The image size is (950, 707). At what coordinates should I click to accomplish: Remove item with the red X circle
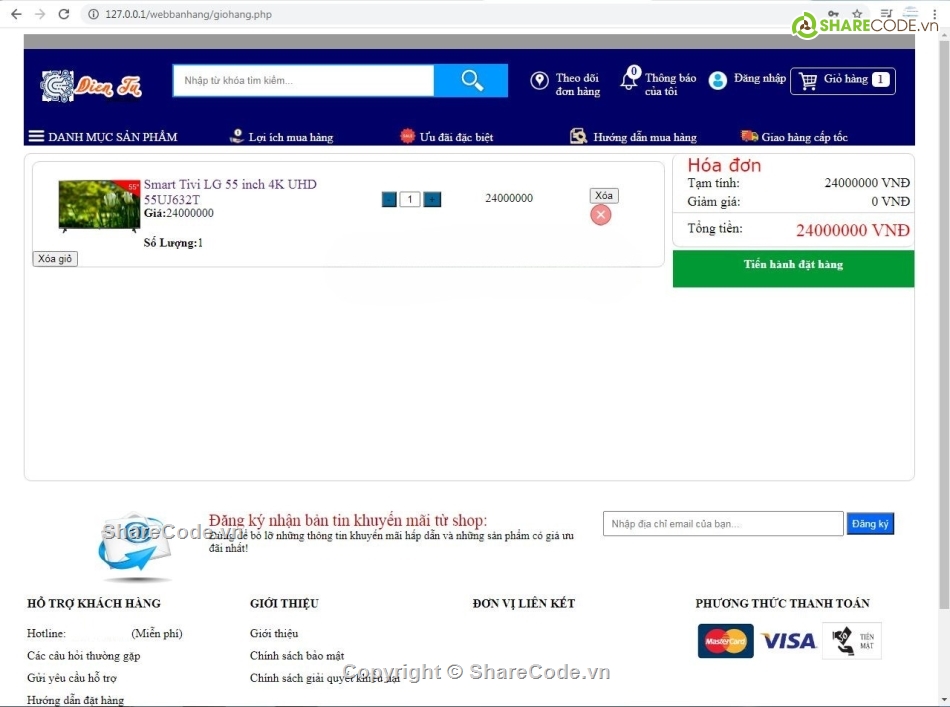(x=600, y=214)
